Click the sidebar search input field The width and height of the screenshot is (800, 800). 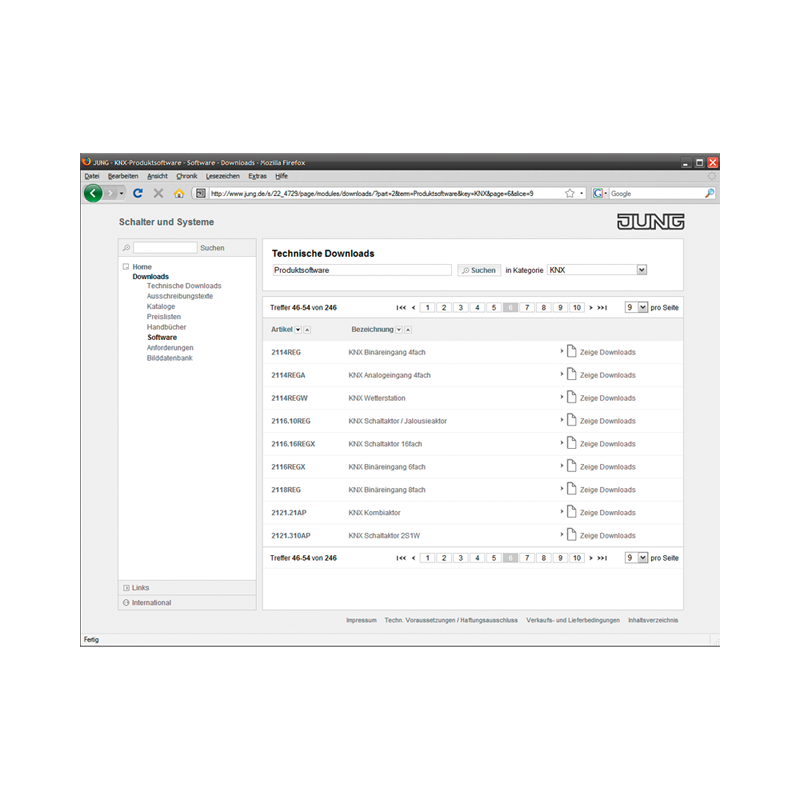click(x=165, y=247)
